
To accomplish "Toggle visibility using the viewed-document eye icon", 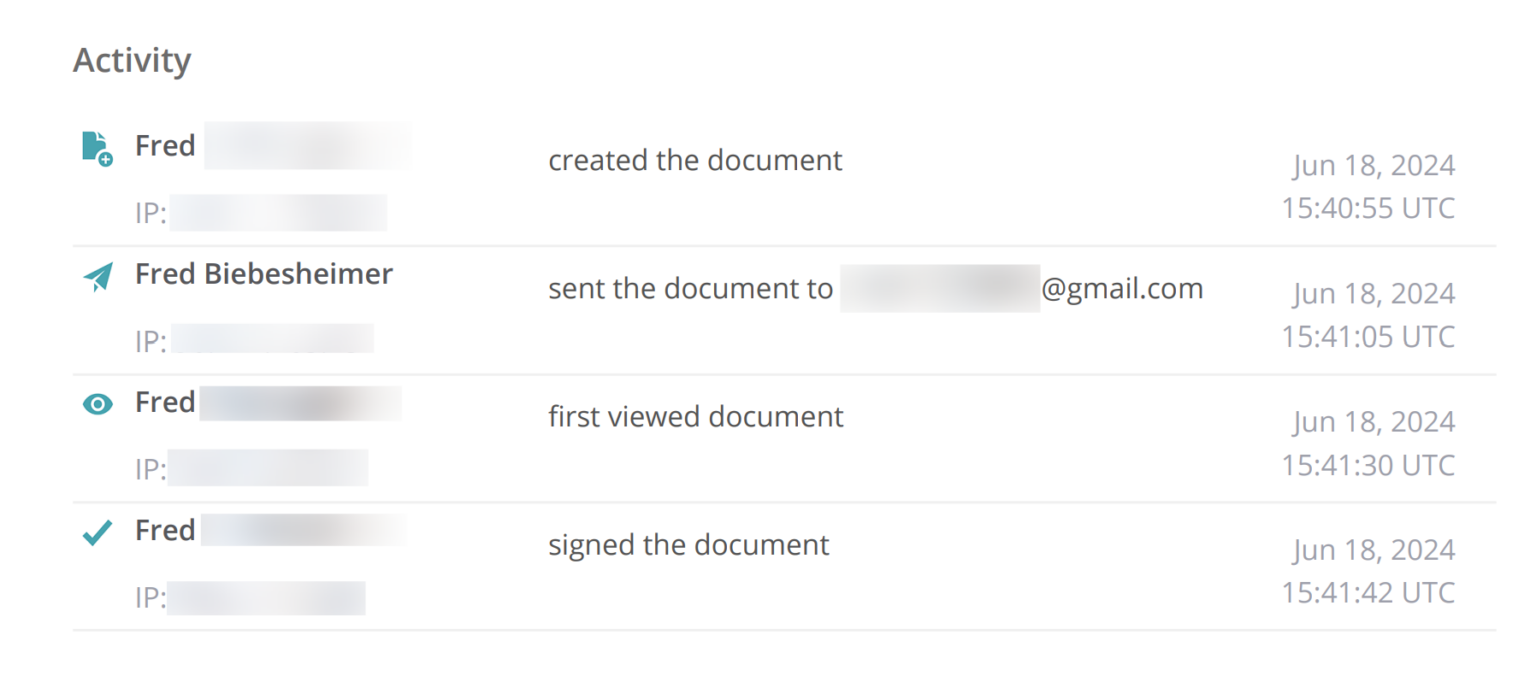I will [97, 404].
